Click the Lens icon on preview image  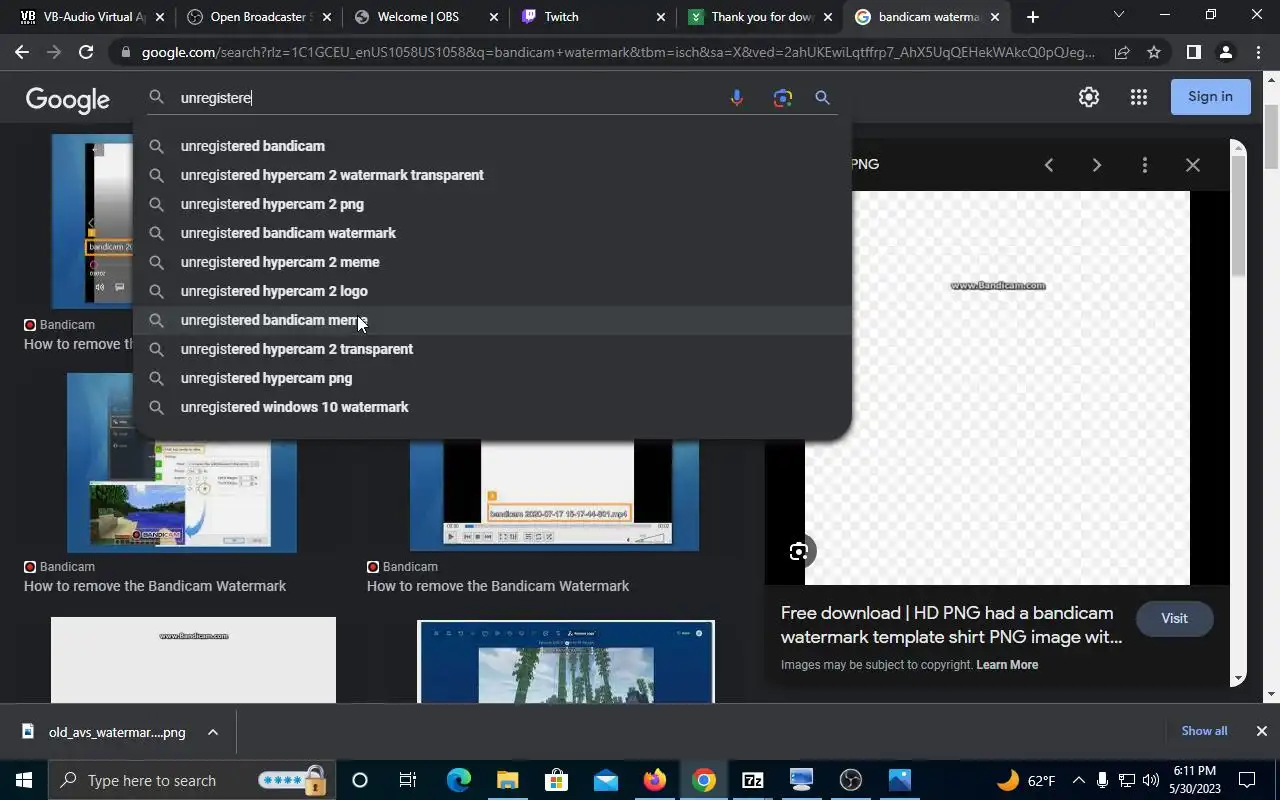coord(798,552)
